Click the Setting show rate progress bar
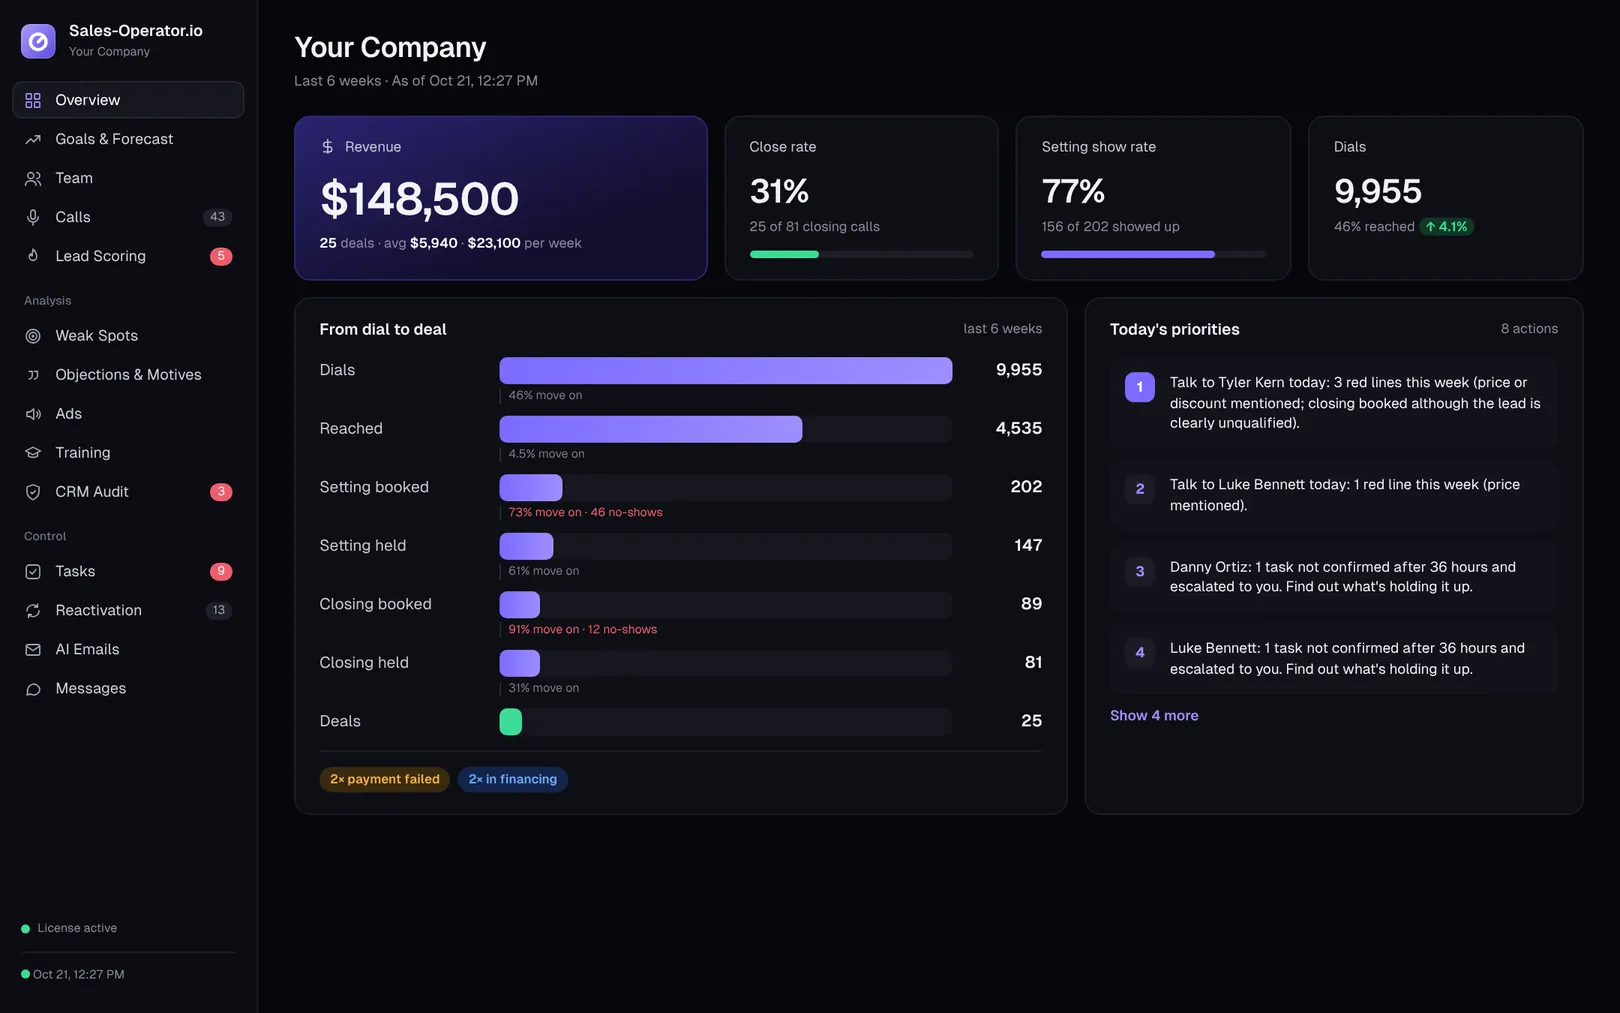1620x1013 pixels. pos(1153,254)
